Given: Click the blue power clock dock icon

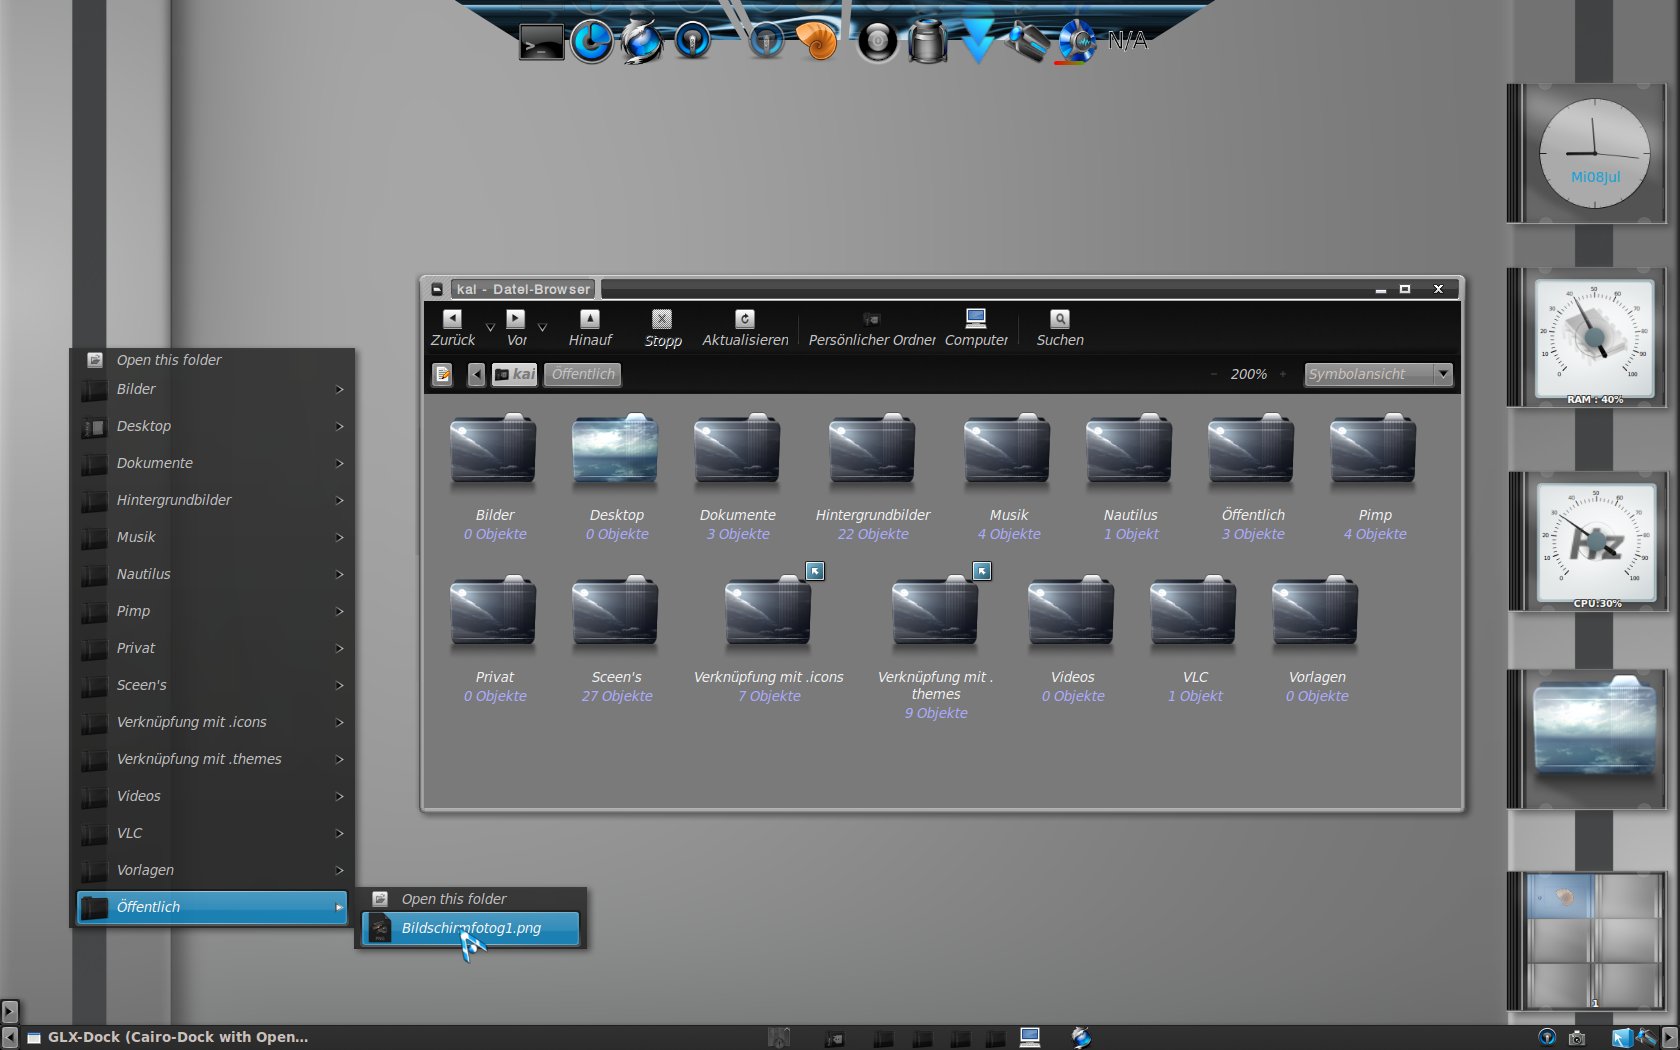Looking at the screenshot, I should click(x=591, y=41).
